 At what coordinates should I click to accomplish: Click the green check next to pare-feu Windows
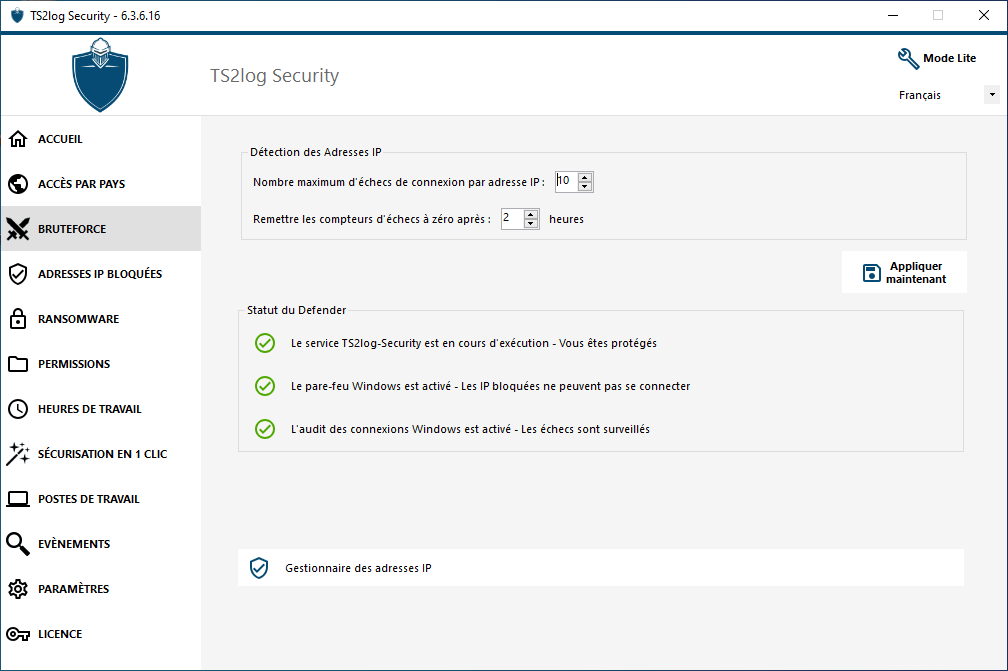coord(265,386)
